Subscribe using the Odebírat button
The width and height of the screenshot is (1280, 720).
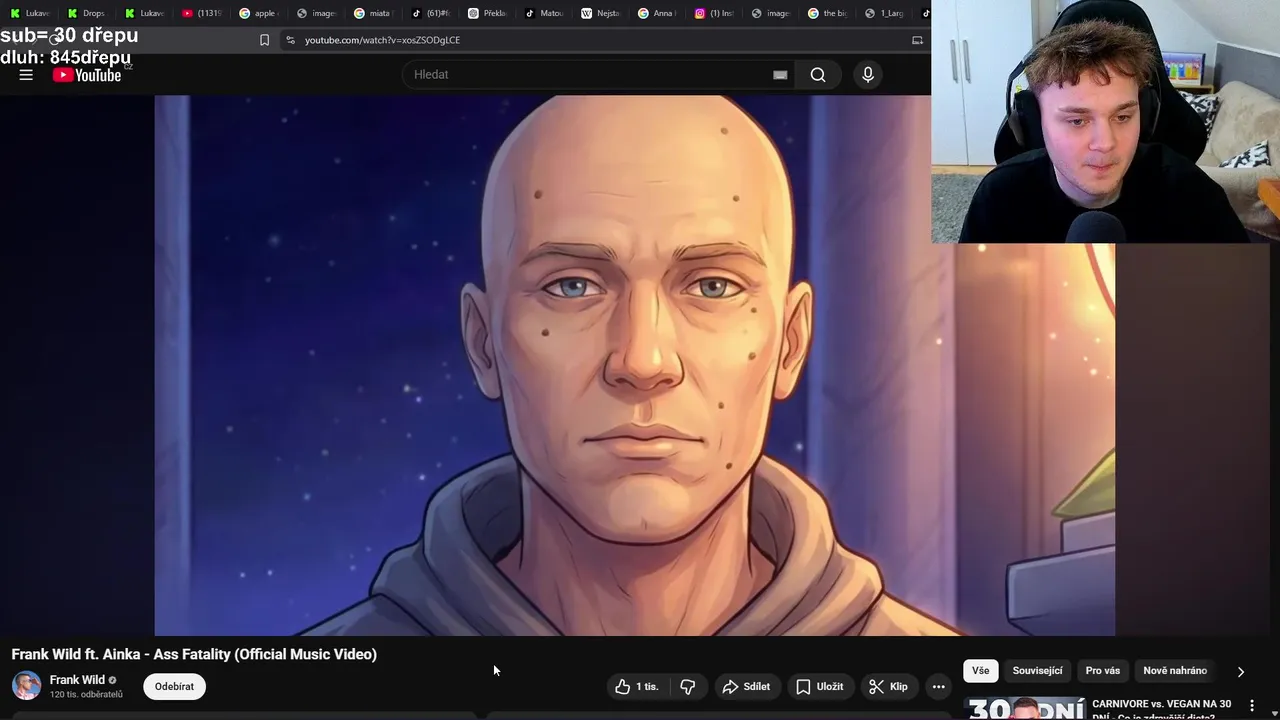coord(174,687)
